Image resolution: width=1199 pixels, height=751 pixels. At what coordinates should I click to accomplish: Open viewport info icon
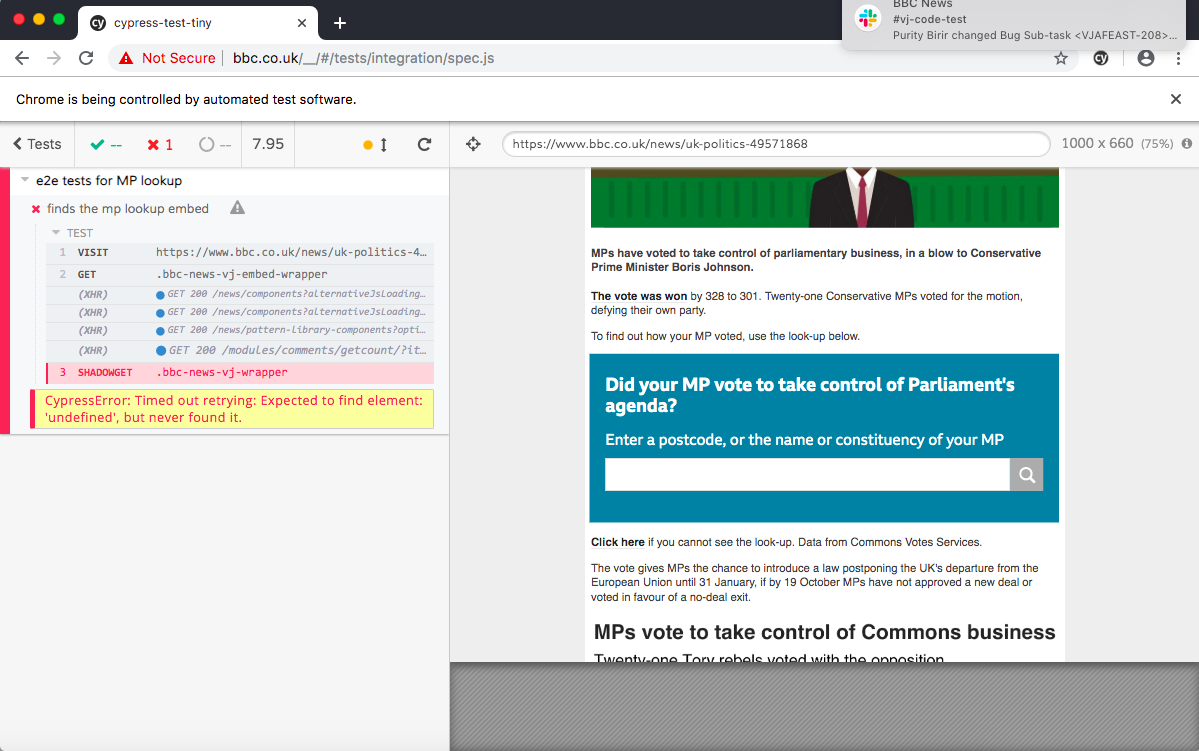(x=1187, y=144)
